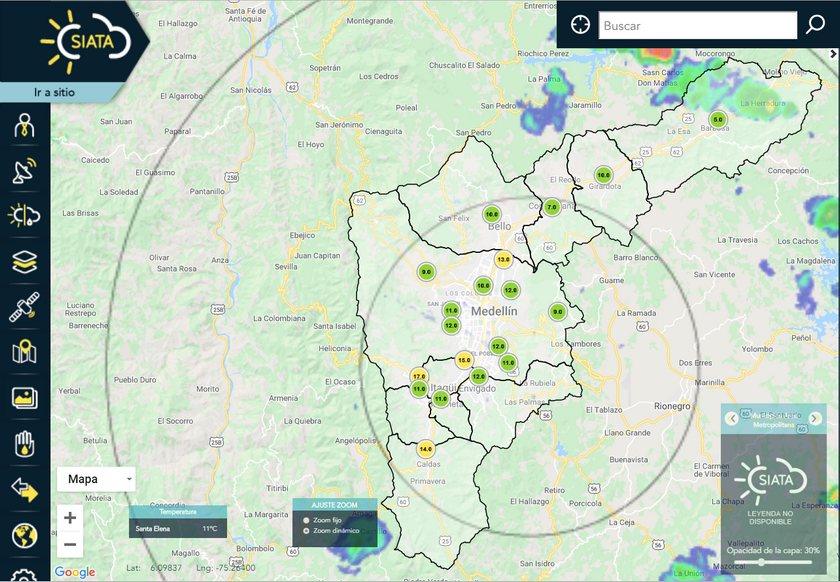840x582 pixels.
Task: Click the Ir a sitio link
Action: [54, 93]
